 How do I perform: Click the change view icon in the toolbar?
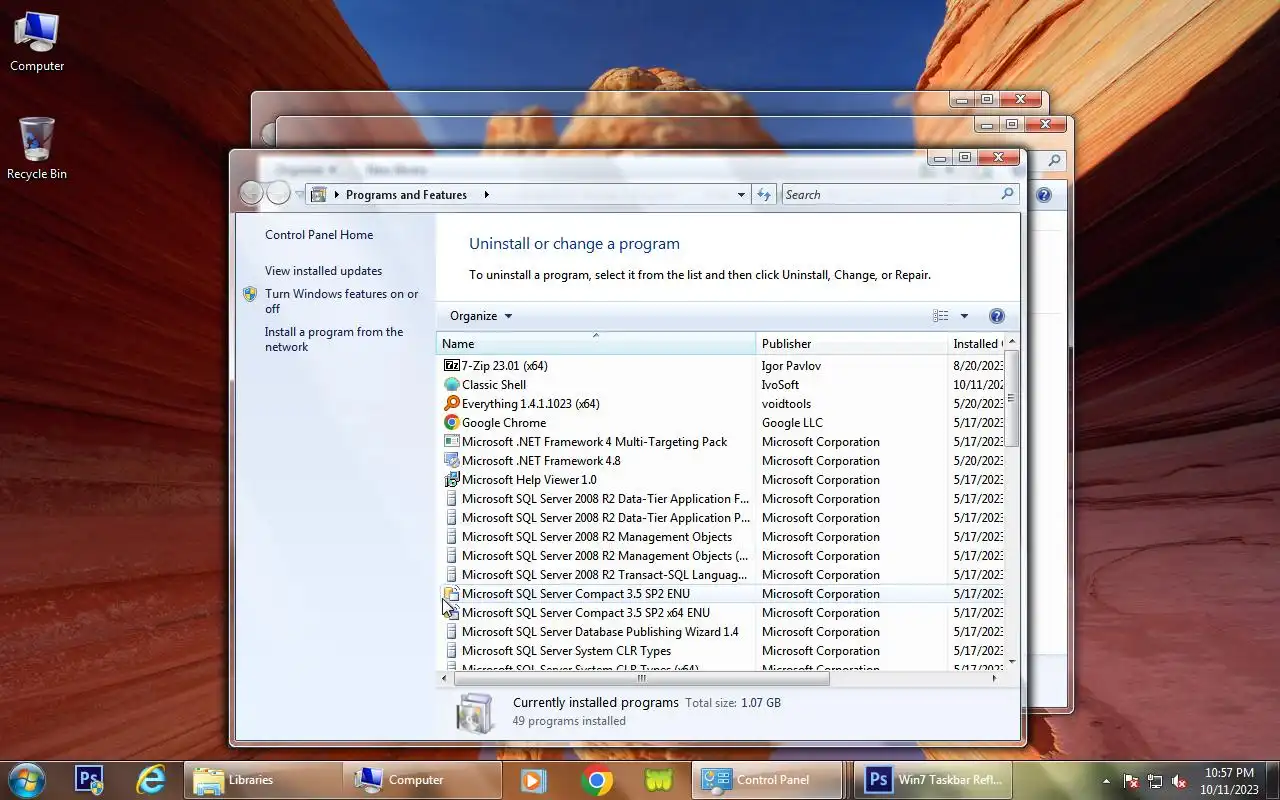(940, 316)
